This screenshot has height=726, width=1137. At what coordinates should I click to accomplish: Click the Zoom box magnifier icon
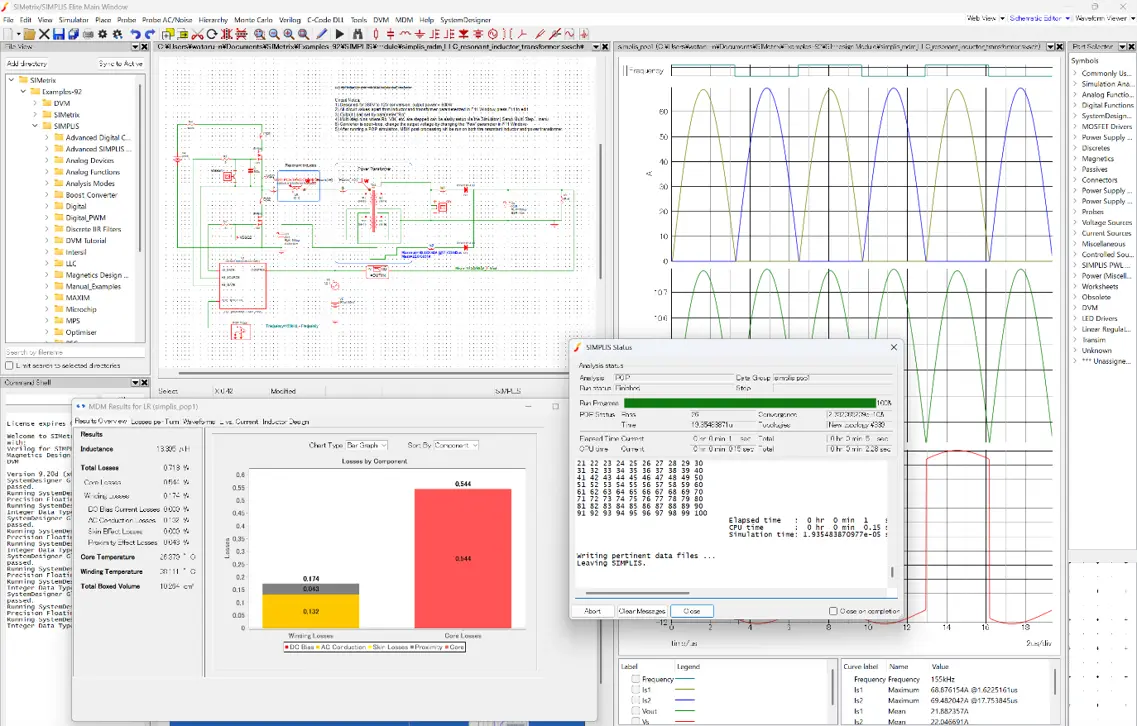[x=259, y=34]
